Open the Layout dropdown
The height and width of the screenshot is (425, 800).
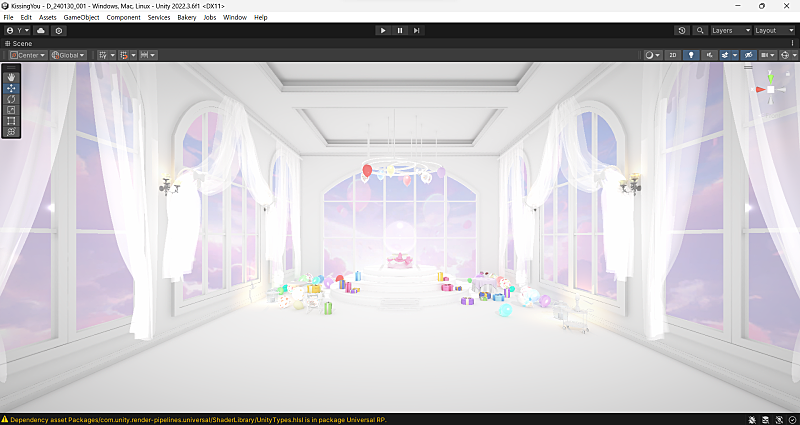pyautogui.click(x=773, y=31)
